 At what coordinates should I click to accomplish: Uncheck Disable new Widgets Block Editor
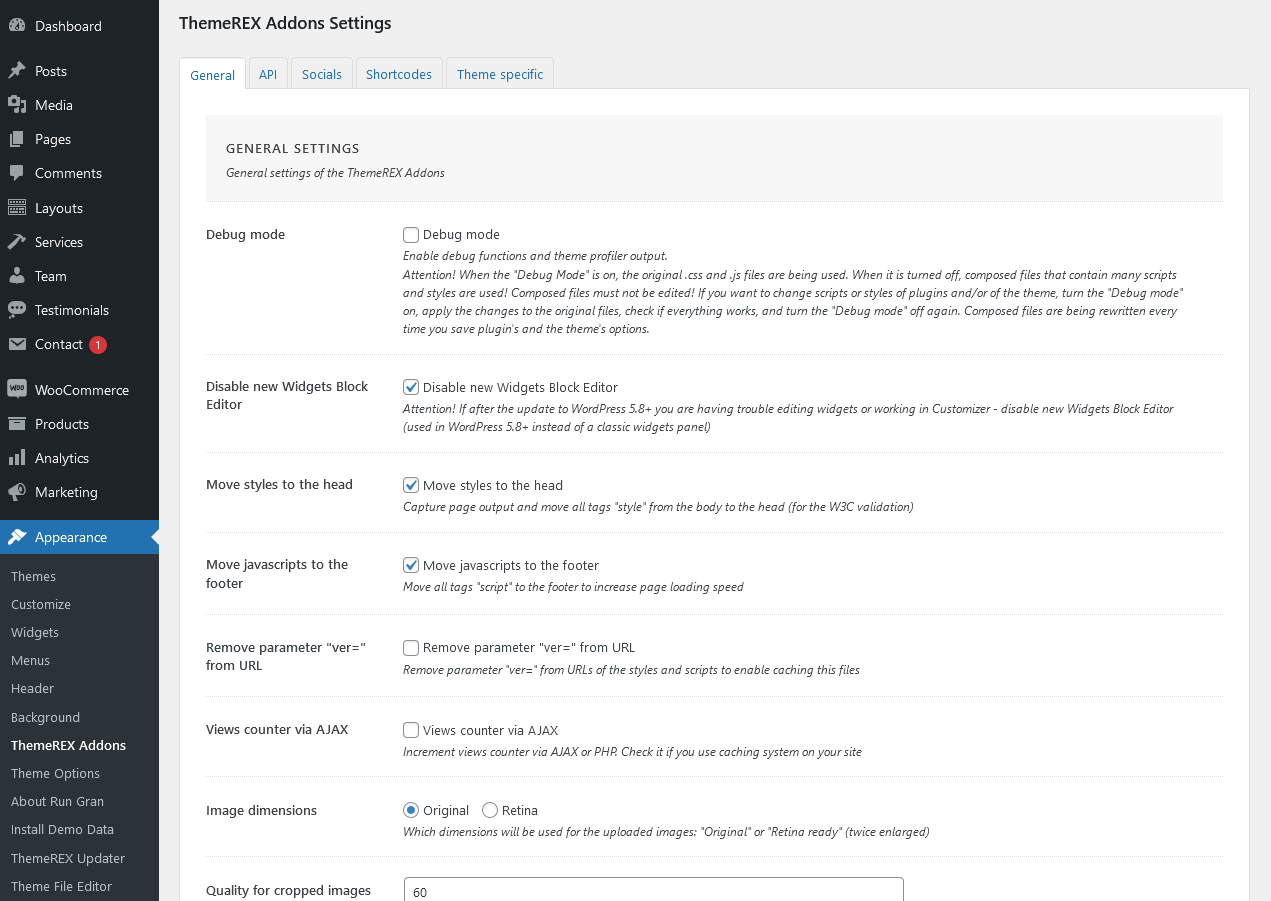pyautogui.click(x=411, y=387)
